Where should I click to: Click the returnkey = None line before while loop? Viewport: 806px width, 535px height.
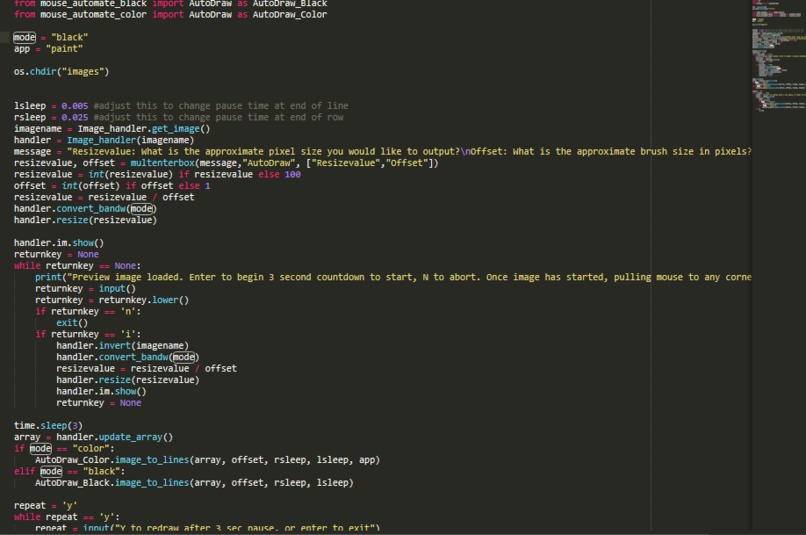(56, 254)
